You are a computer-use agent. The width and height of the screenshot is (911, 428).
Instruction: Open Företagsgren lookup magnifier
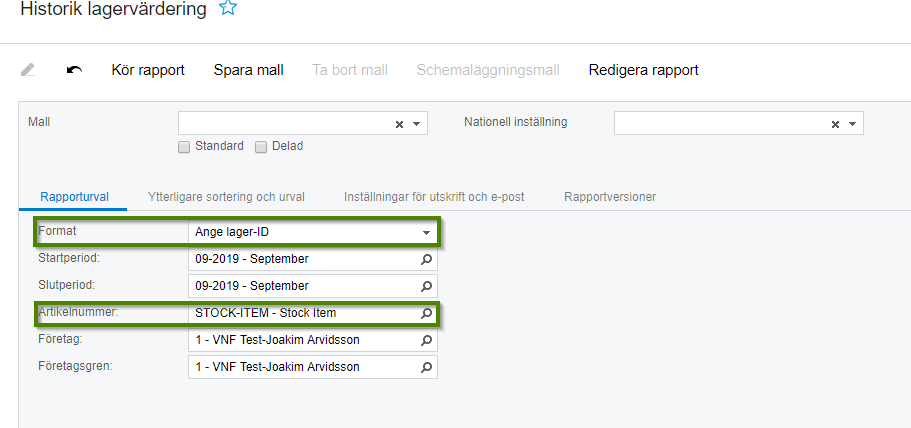(426, 367)
